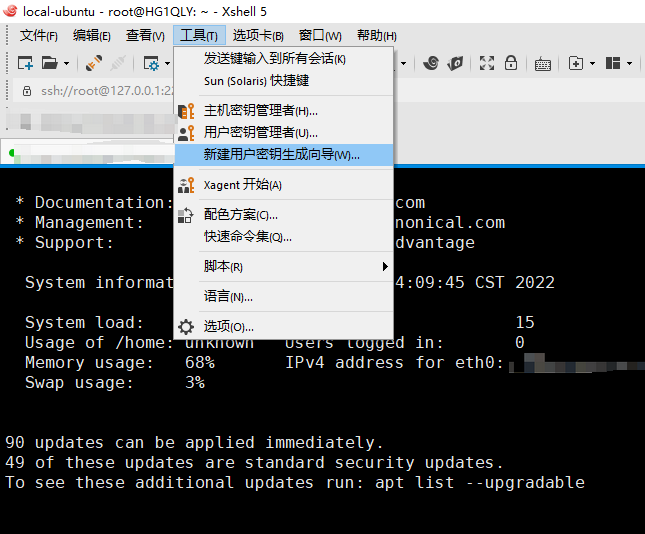Screen dimensions: 645x534
Task: Open 快速命令集(Q) menu entry
Action: point(284,237)
